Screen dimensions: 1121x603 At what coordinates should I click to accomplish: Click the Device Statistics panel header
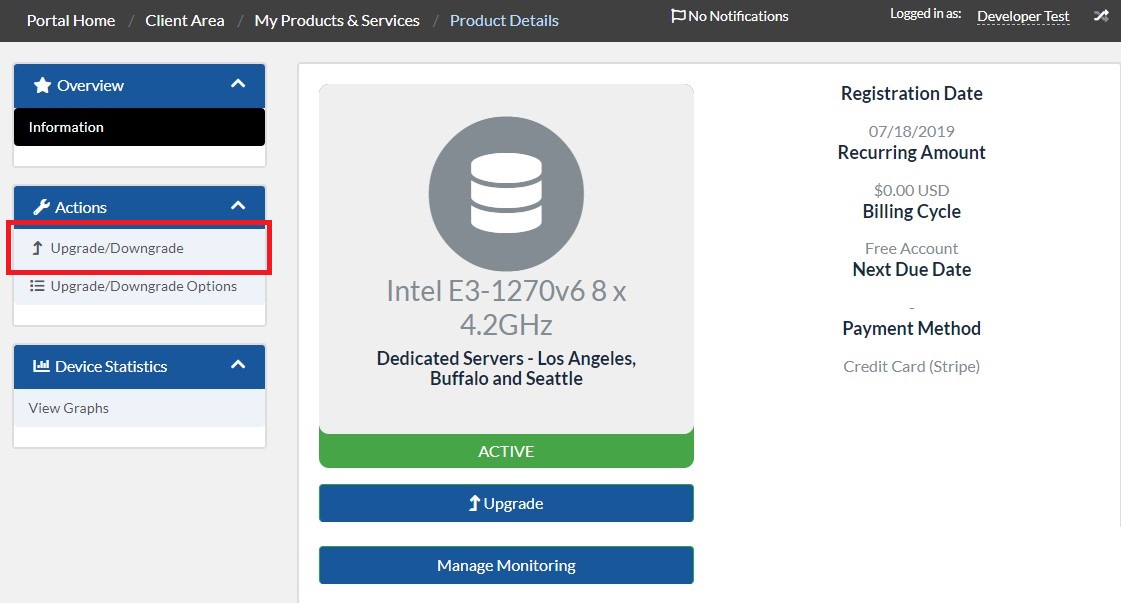coord(139,367)
